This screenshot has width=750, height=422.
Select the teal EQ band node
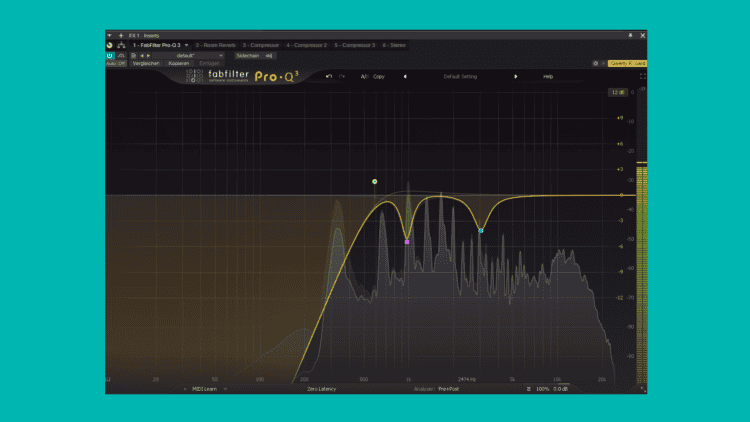pos(481,231)
